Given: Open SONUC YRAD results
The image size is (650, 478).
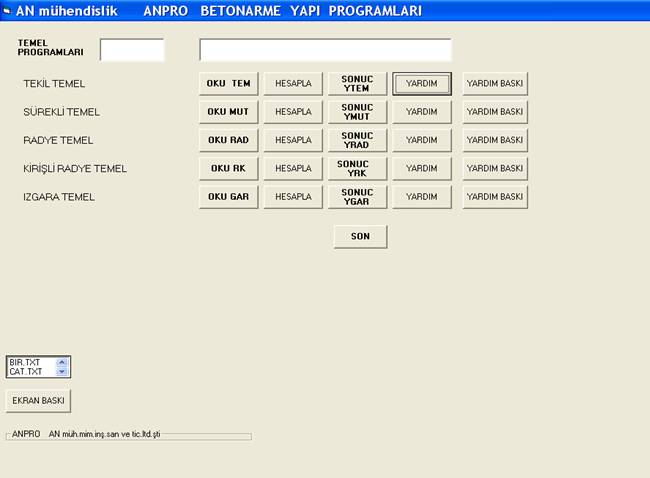Looking at the screenshot, I should click(x=357, y=140).
